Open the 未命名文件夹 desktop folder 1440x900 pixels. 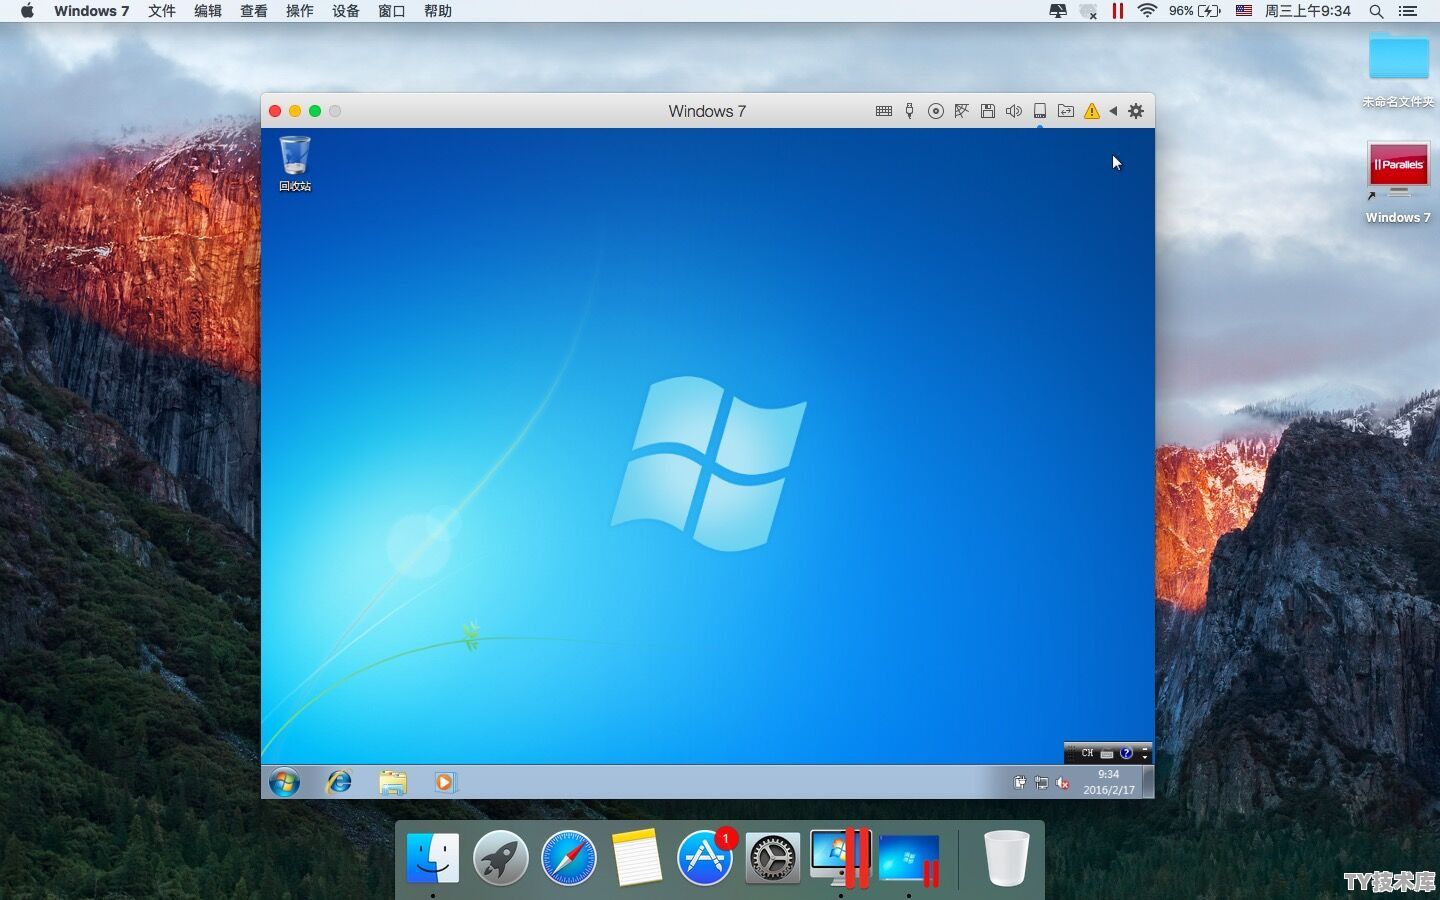[x=1398, y=68]
